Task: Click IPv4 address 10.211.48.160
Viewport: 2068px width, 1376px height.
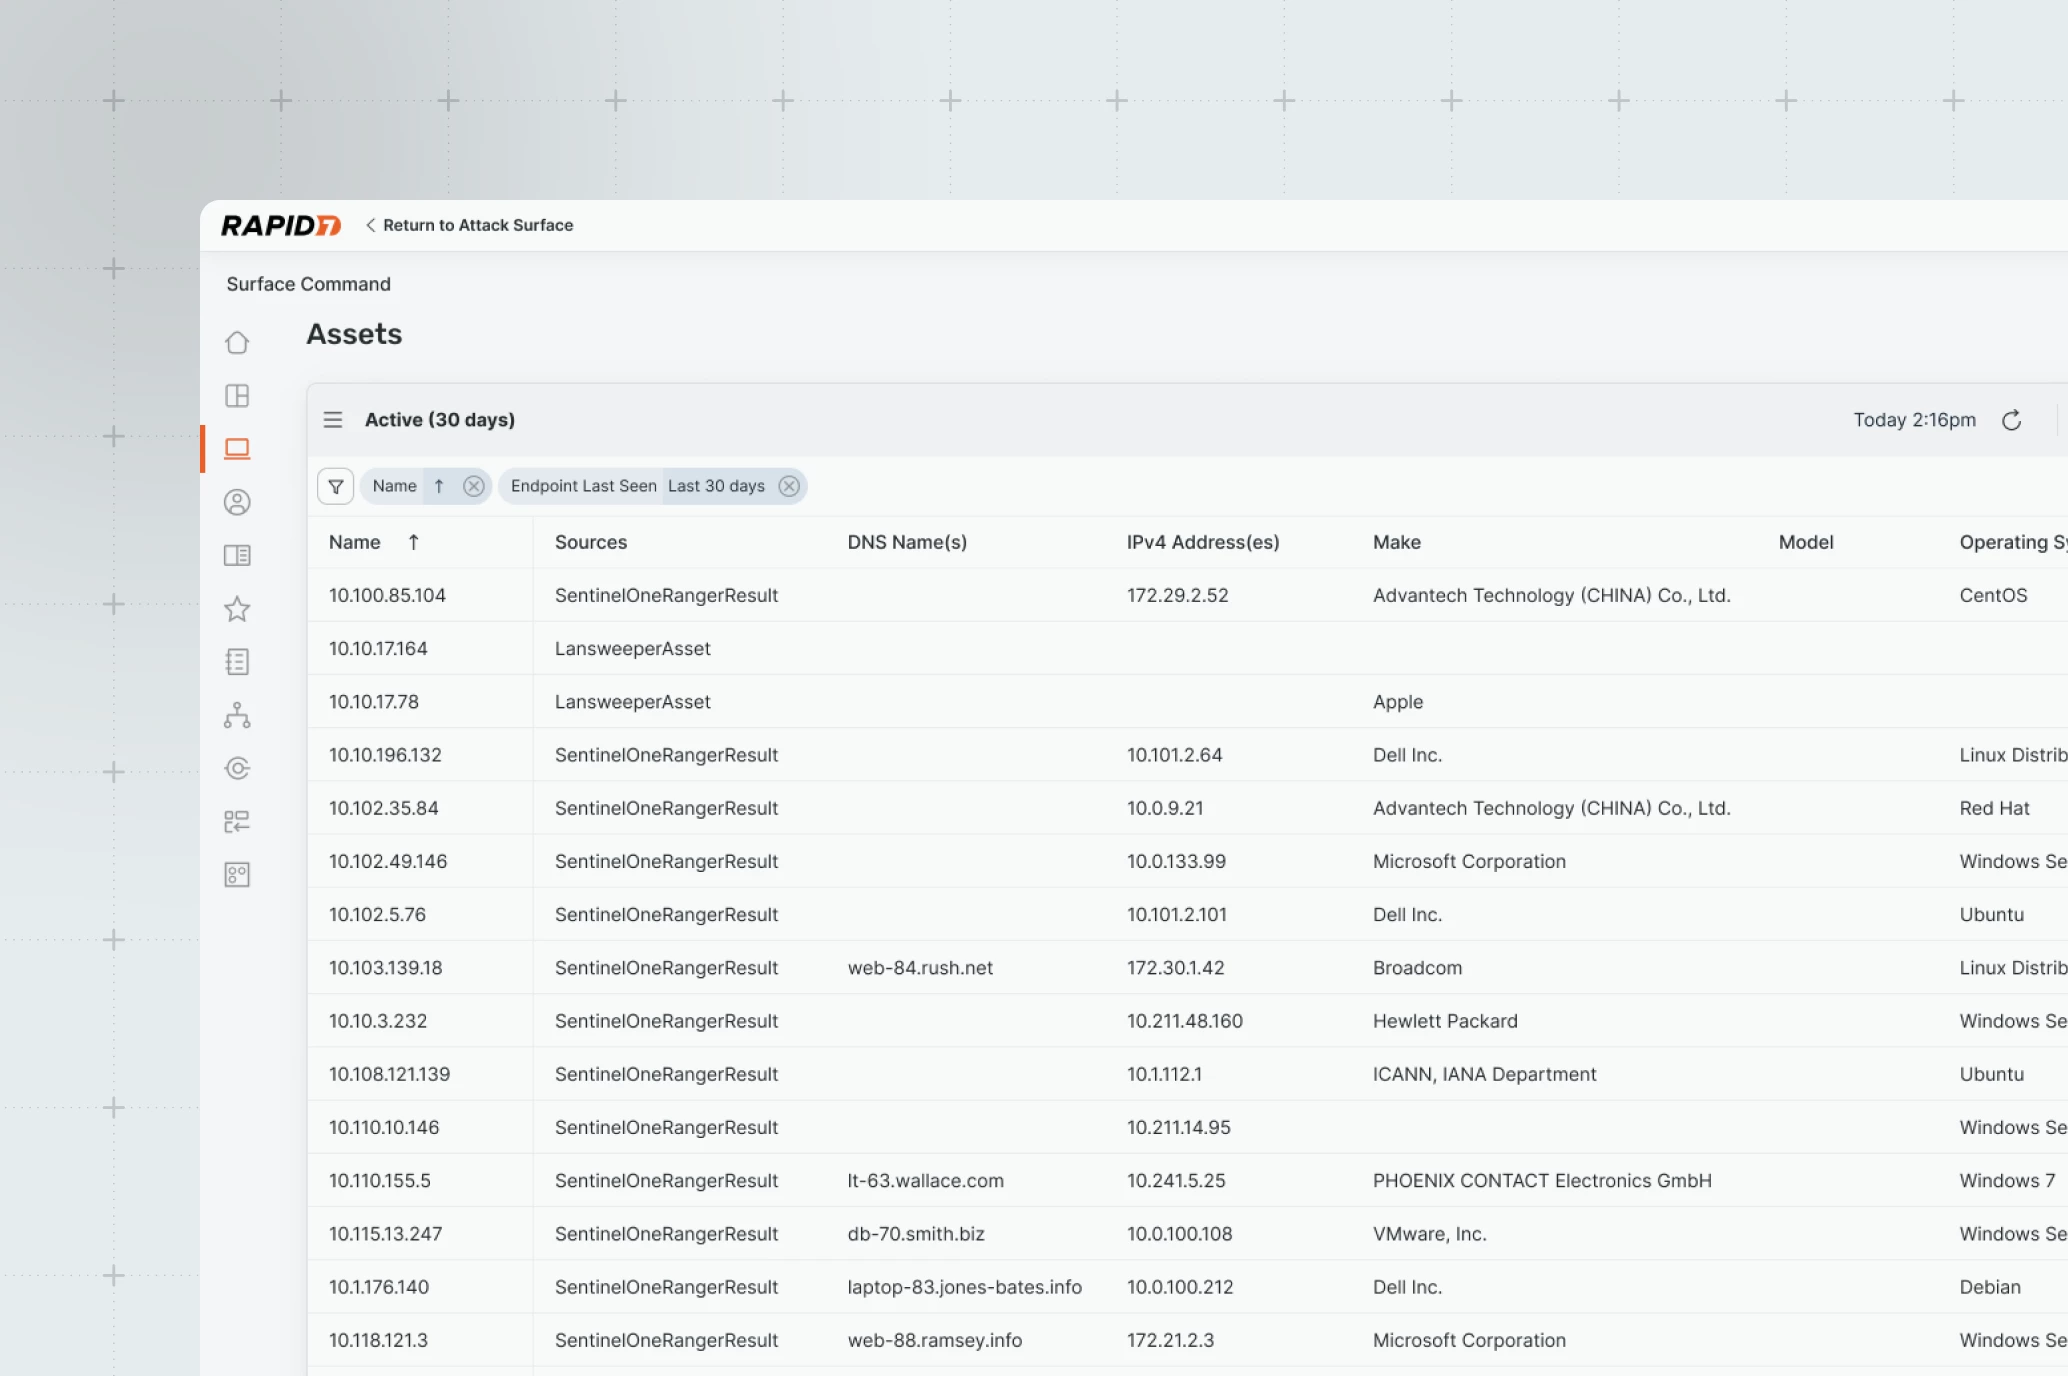Action: pyautogui.click(x=1184, y=1021)
